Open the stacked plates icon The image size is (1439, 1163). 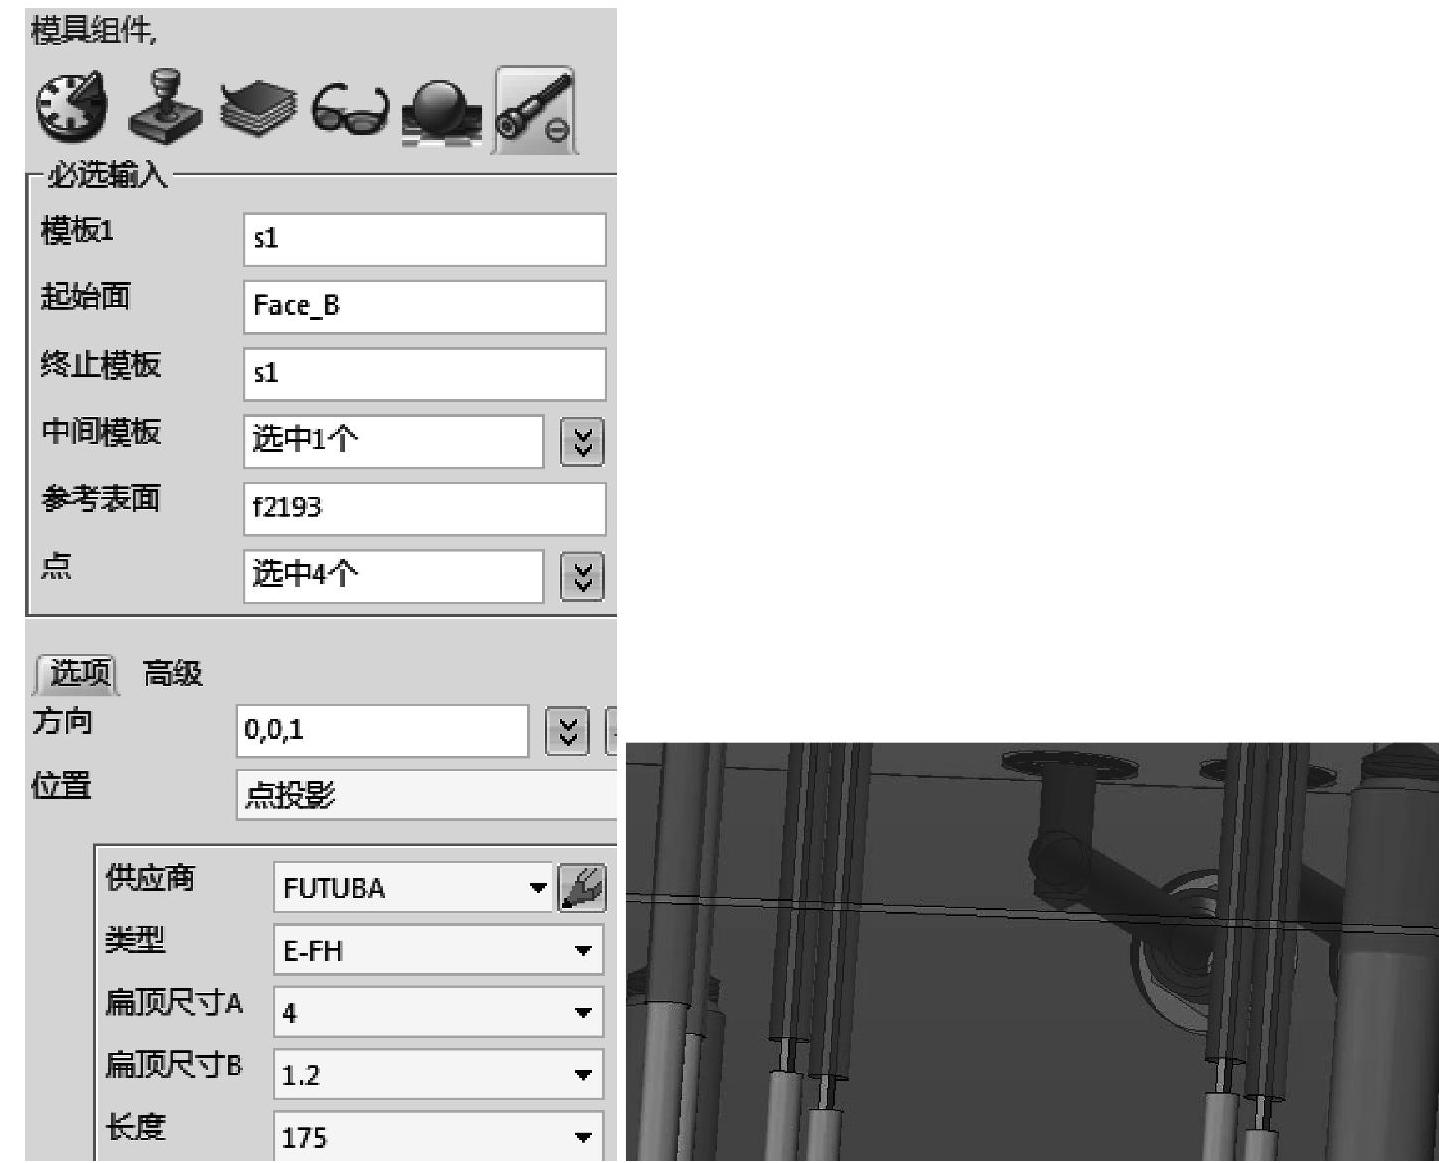[x=257, y=108]
